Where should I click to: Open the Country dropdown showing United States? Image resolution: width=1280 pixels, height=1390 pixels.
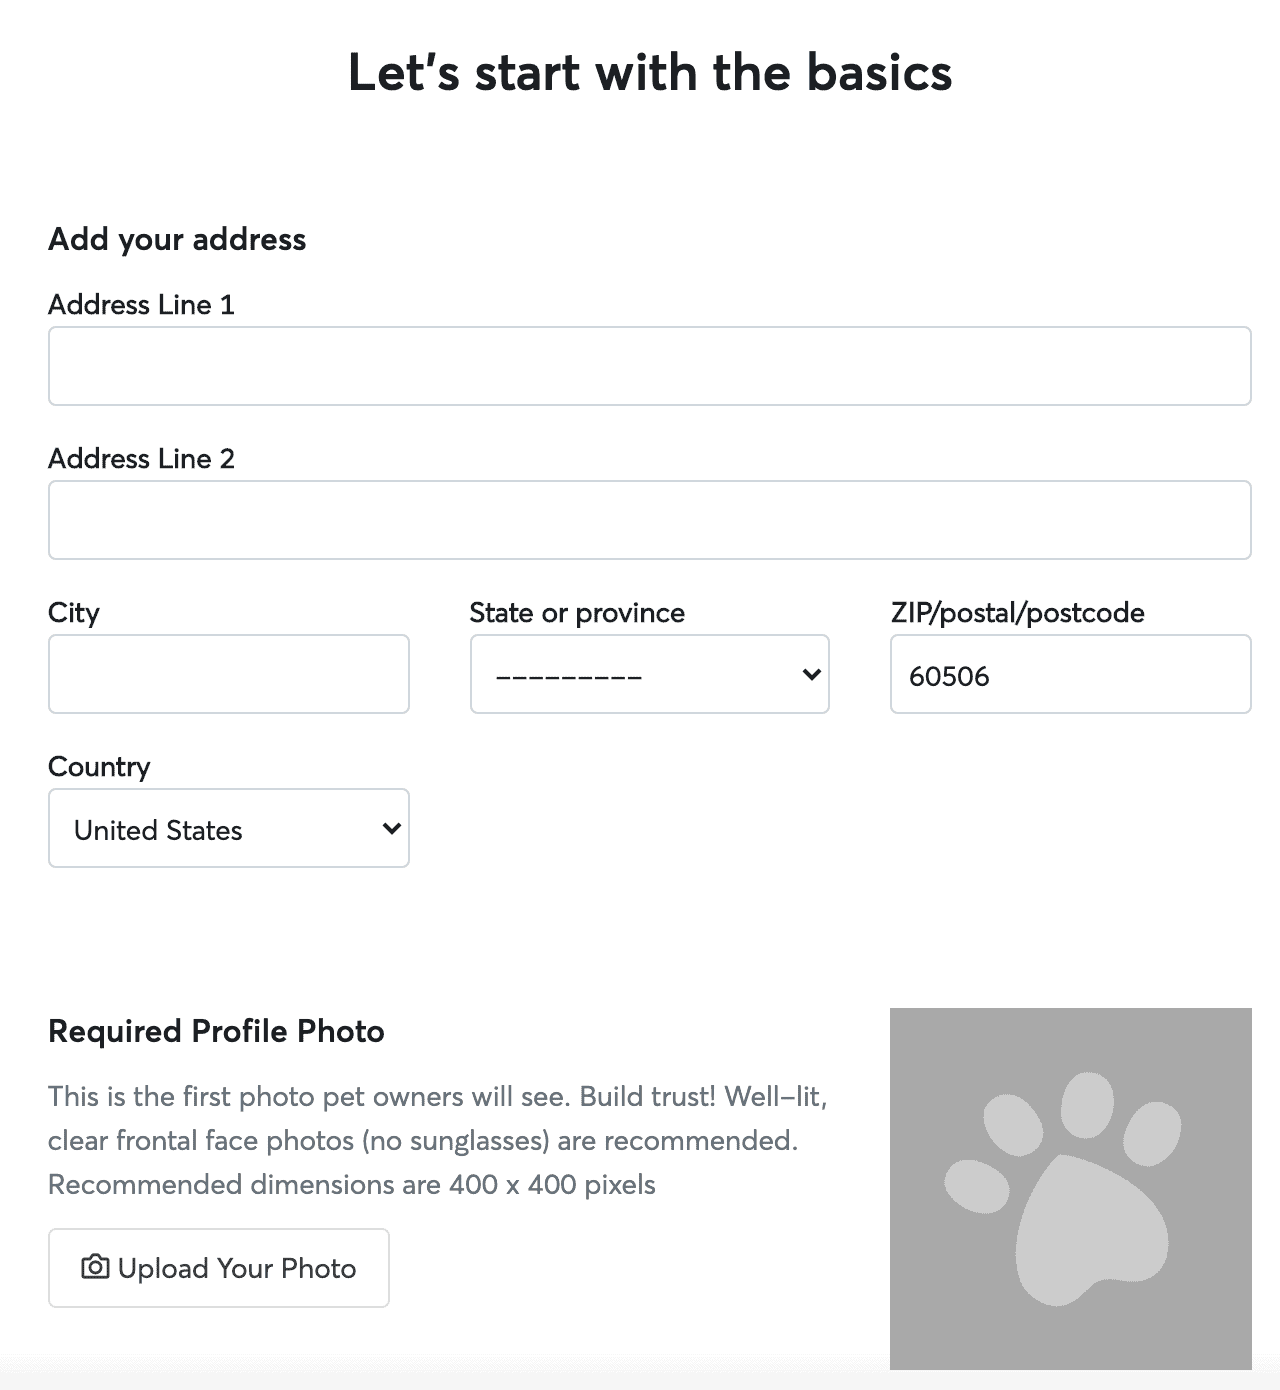(x=228, y=828)
